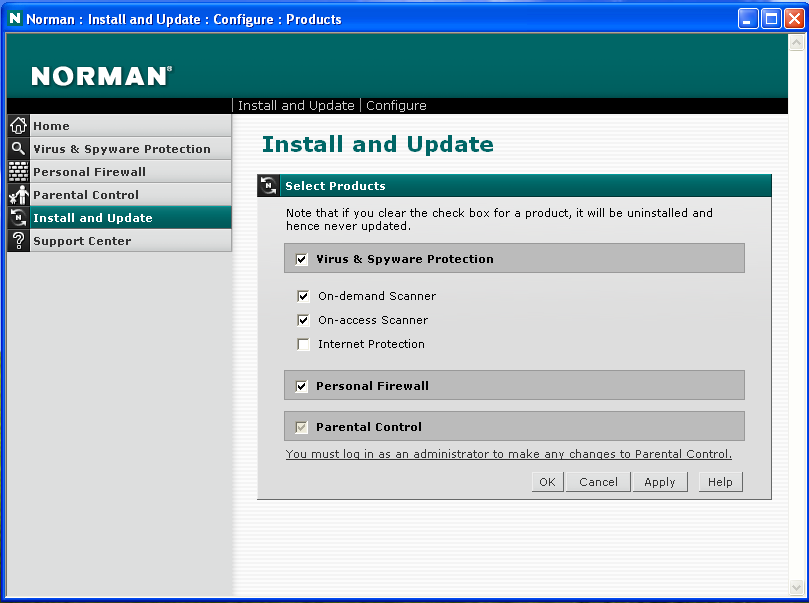
Task: Click the Install and Update sidebar icon
Action: point(18,218)
